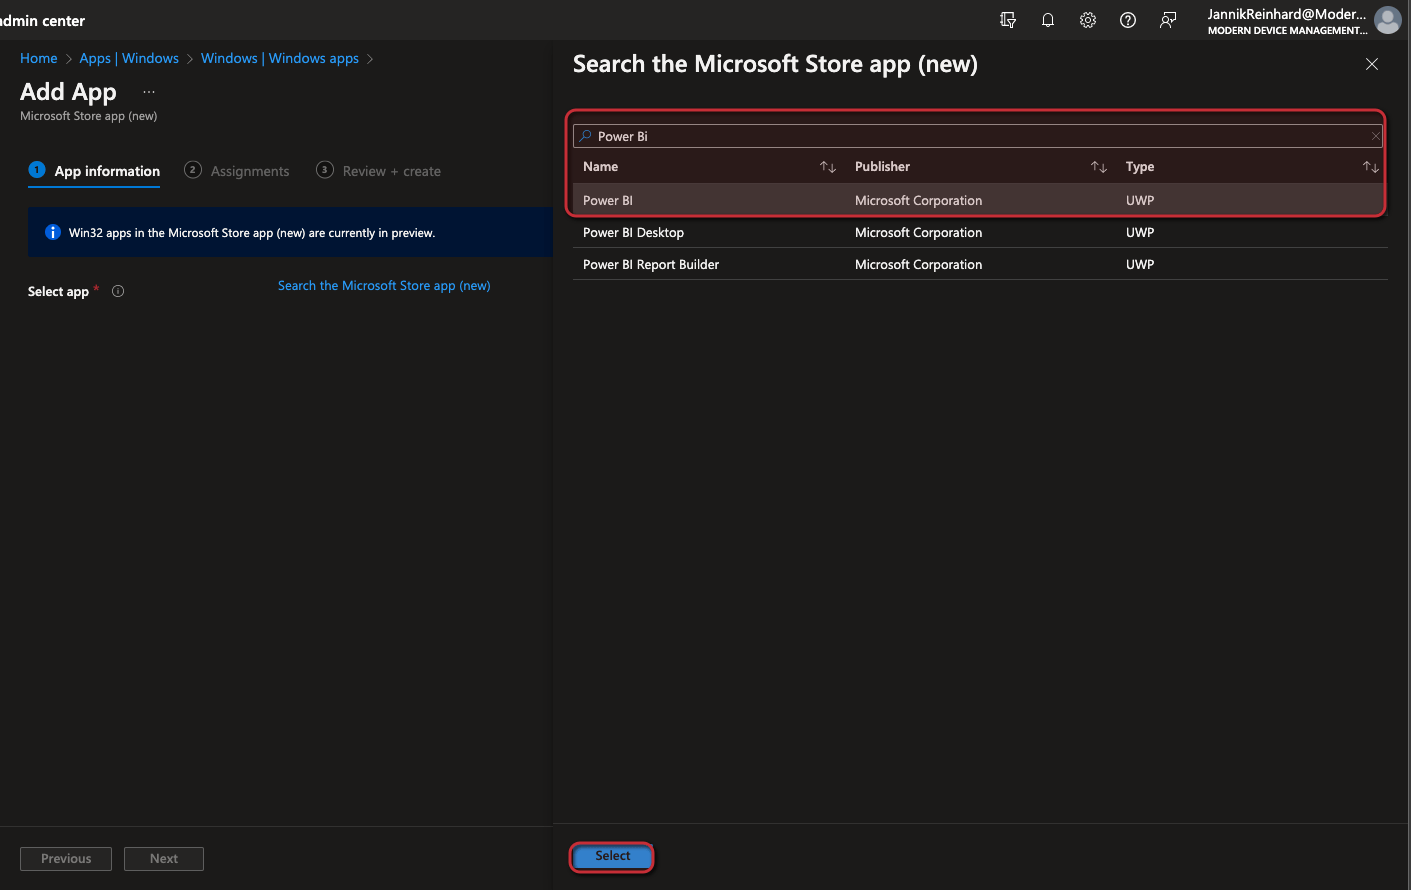The height and width of the screenshot is (890, 1411).
Task: Click the Select app label
Action: (58, 292)
